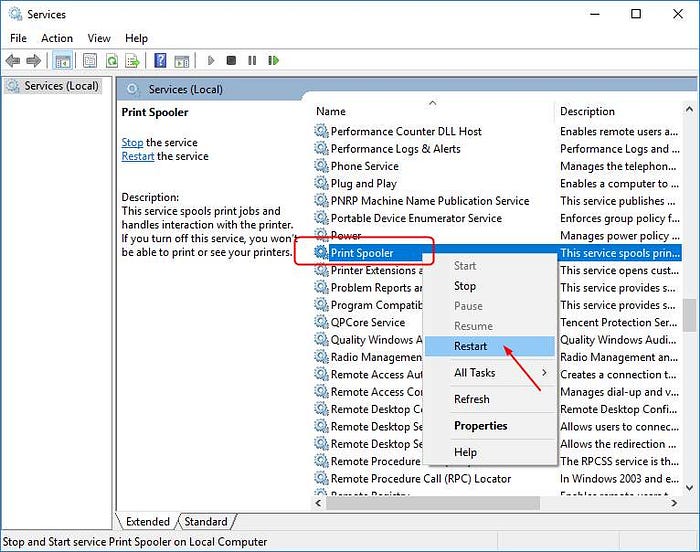Viewport: 700px width, 552px height.
Task: Select Services (Local) in the left tree
Action: (x=53, y=86)
